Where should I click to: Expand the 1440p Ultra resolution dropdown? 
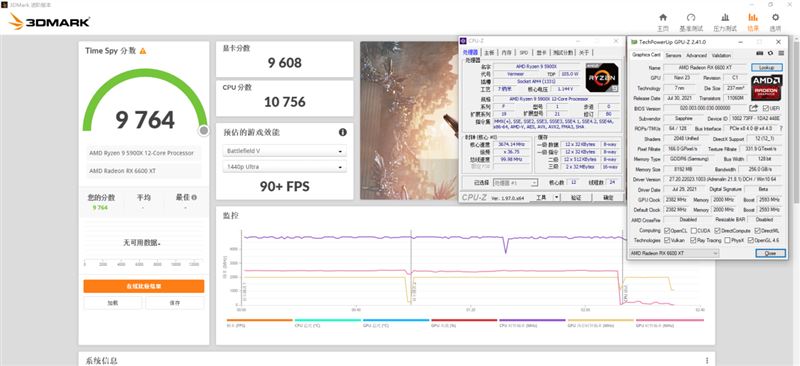click(x=285, y=167)
